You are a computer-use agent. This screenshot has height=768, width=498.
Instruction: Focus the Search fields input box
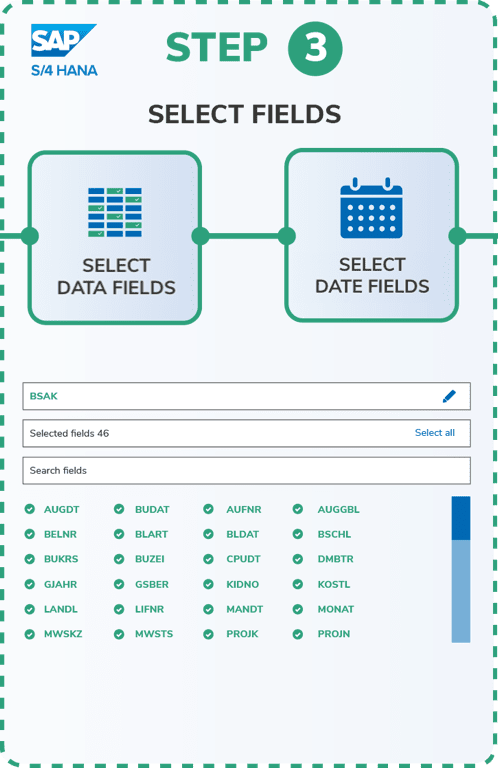pyautogui.click(x=246, y=471)
